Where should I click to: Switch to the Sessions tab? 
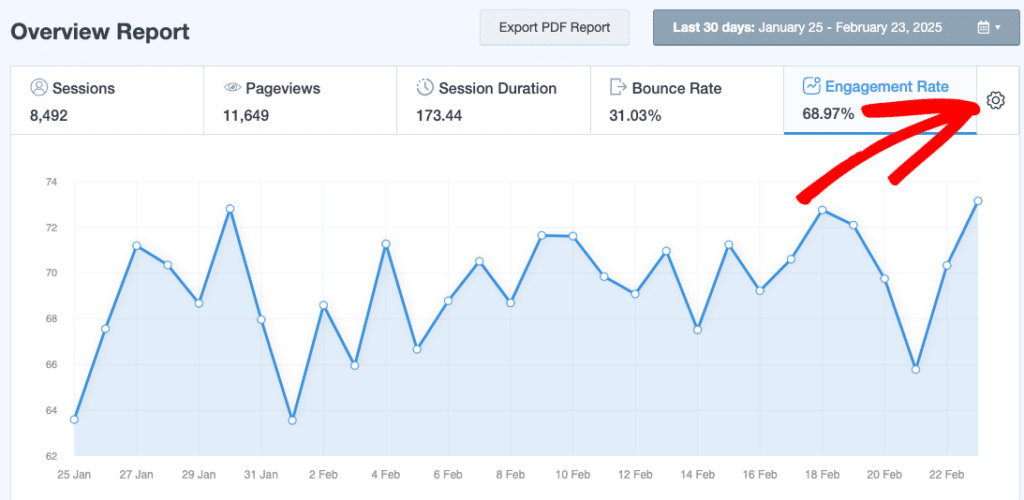(107, 101)
